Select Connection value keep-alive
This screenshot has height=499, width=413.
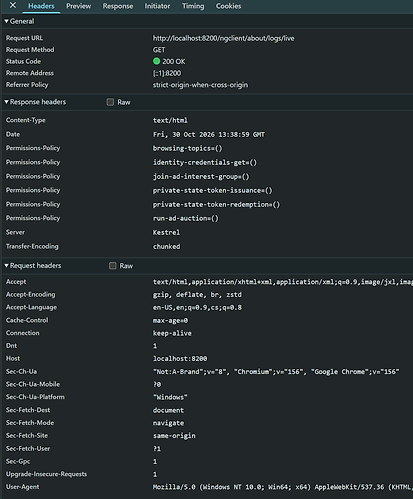click(x=172, y=333)
